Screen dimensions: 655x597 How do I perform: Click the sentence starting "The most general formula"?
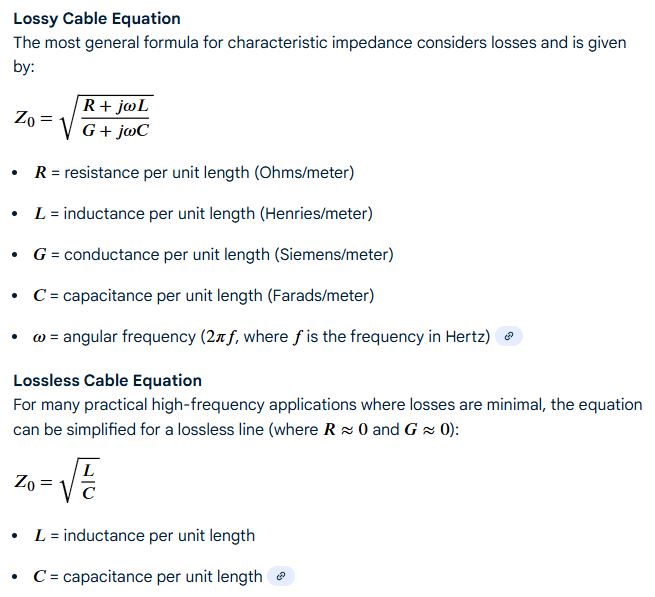point(319,43)
